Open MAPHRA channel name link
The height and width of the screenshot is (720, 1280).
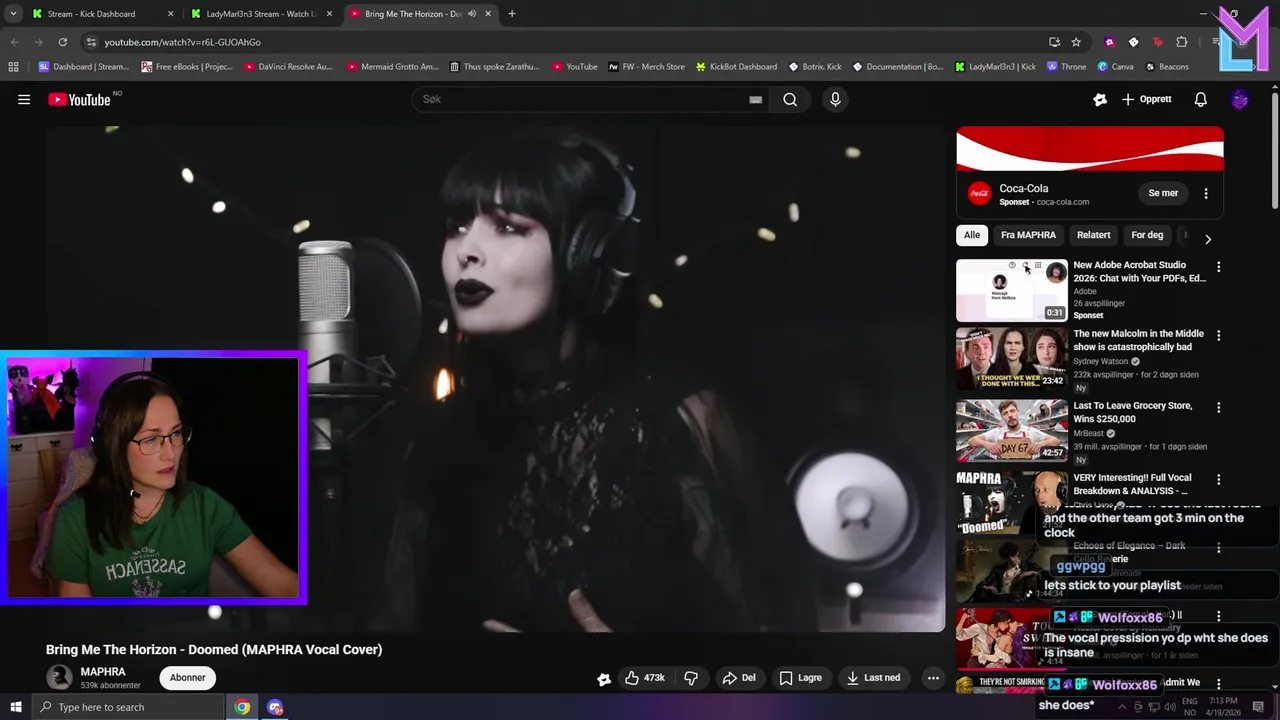click(x=103, y=672)
